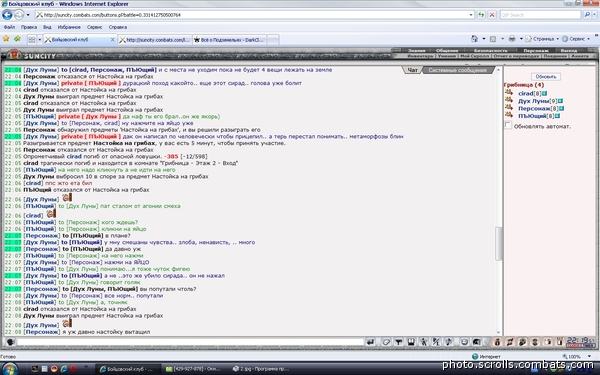The width and height of the screenshot is (600, 375).
Task: Click the Обновить button
Action: pyautogui.click(x=546, y=77)
